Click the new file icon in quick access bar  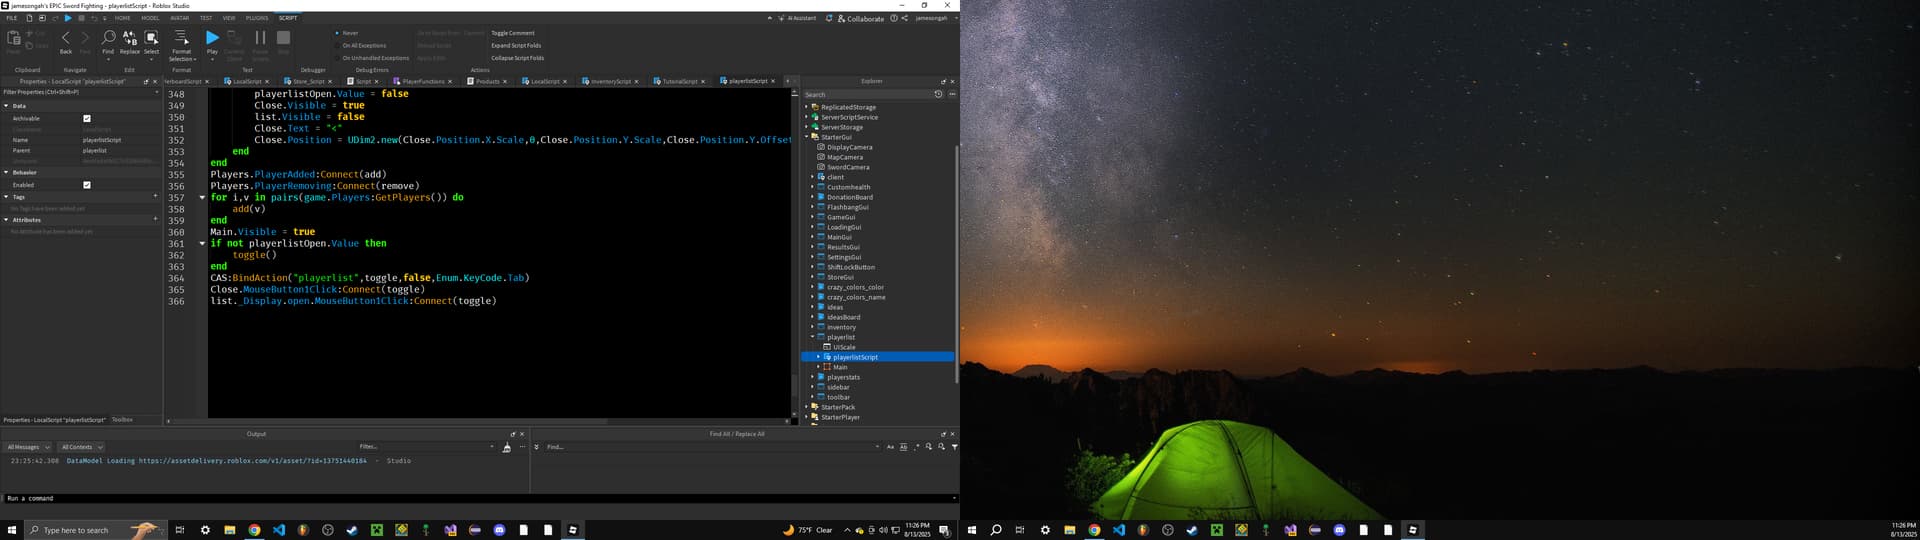tap(29, 18)
